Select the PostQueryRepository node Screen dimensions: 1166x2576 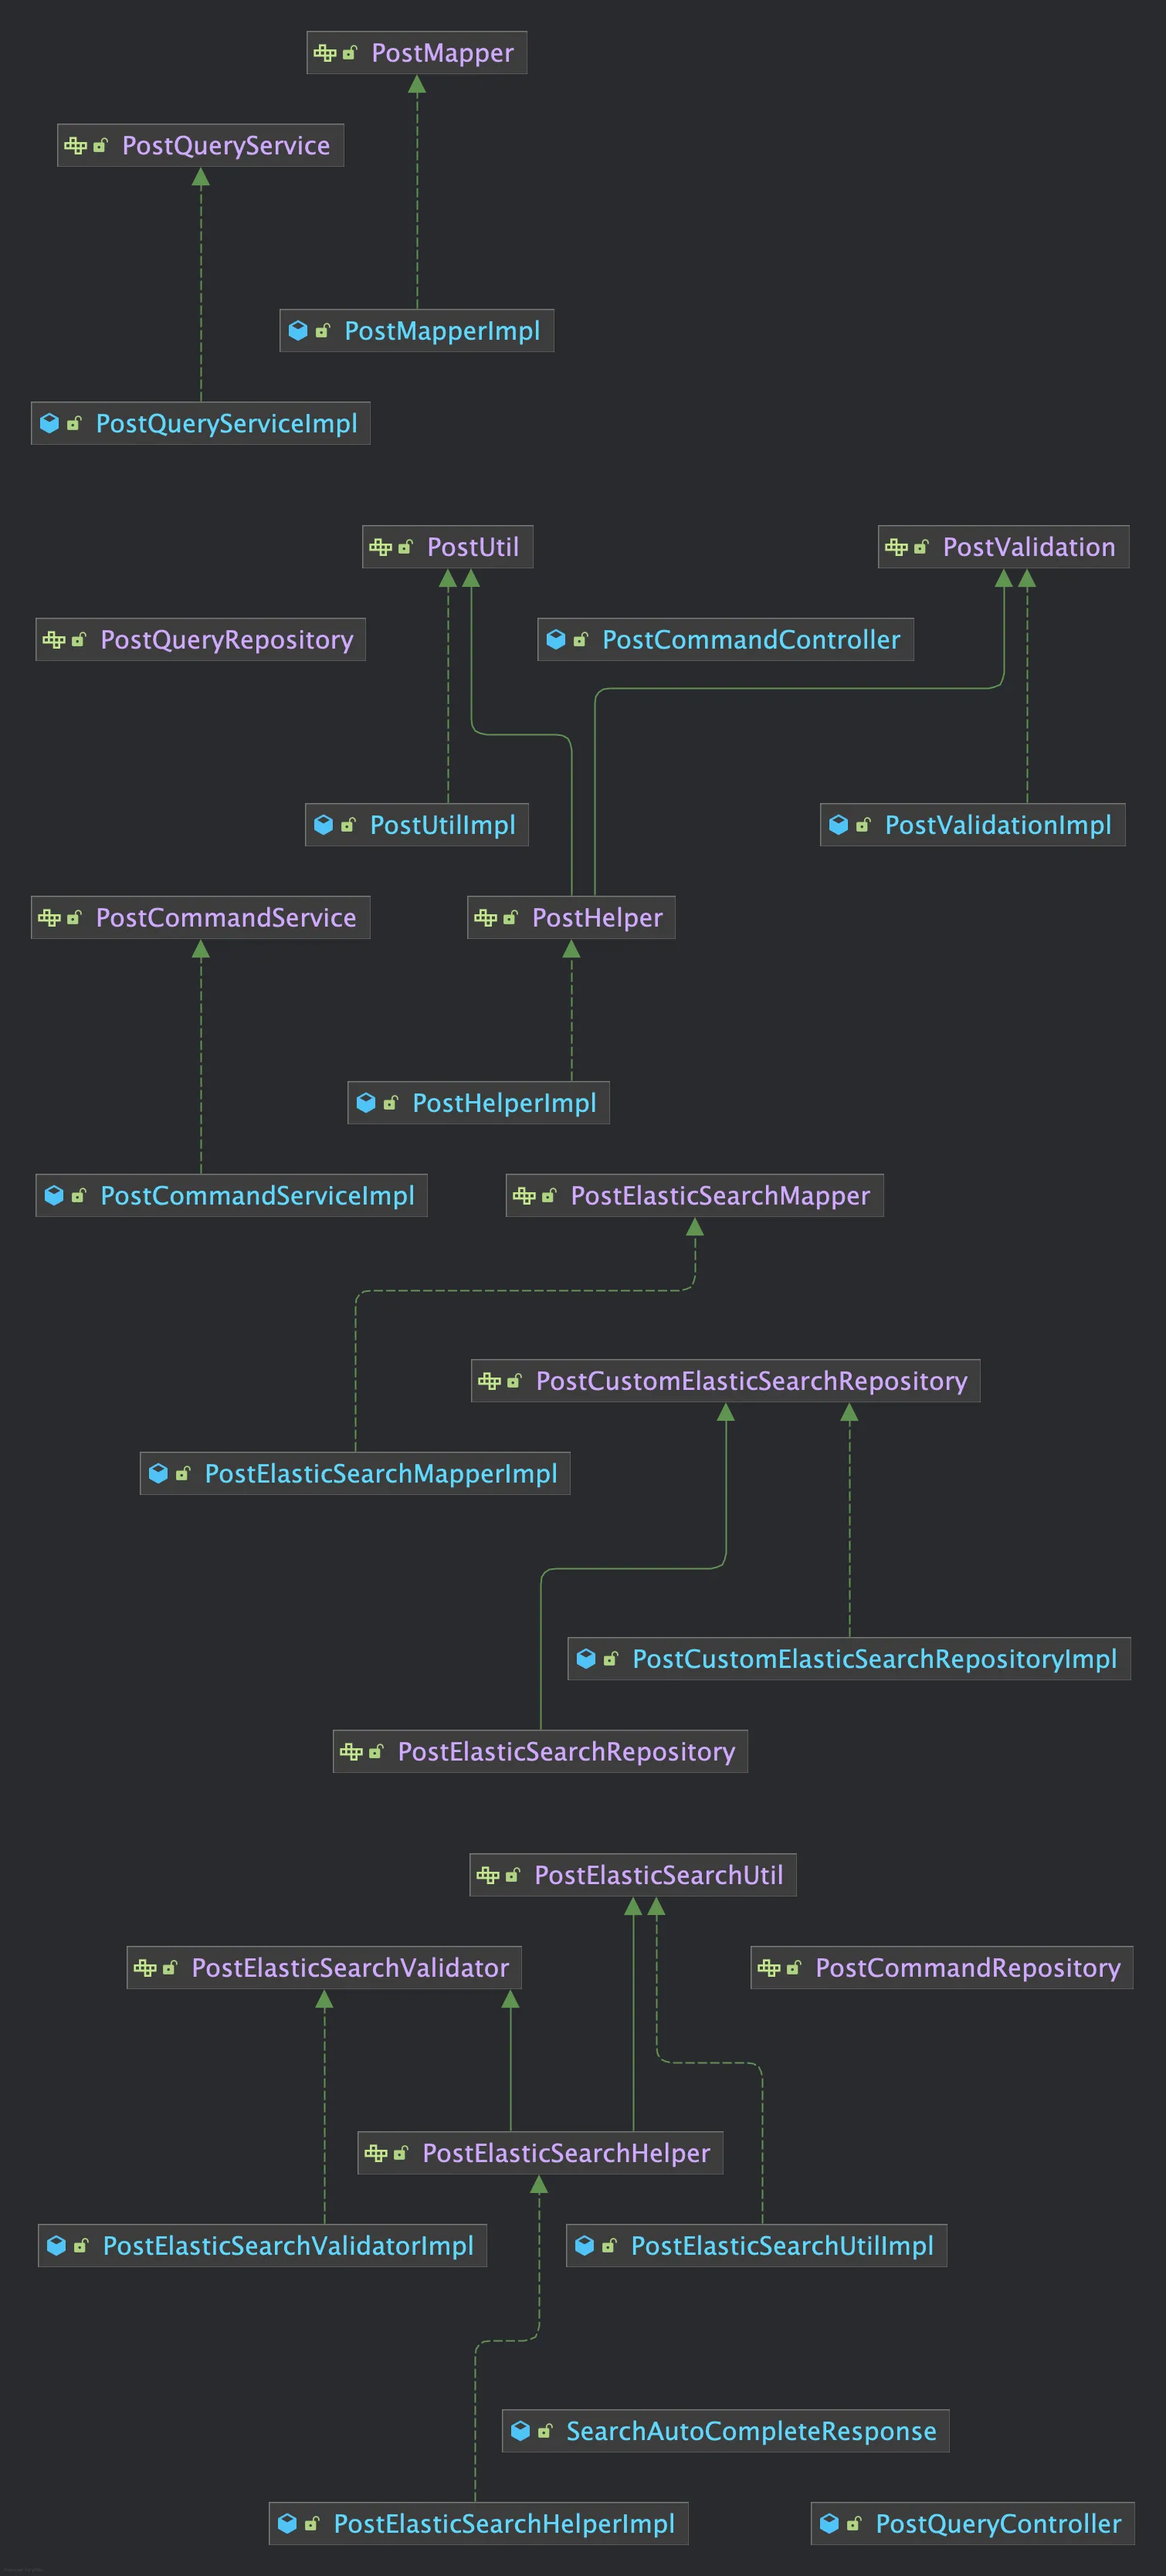(x=200, y=640)
